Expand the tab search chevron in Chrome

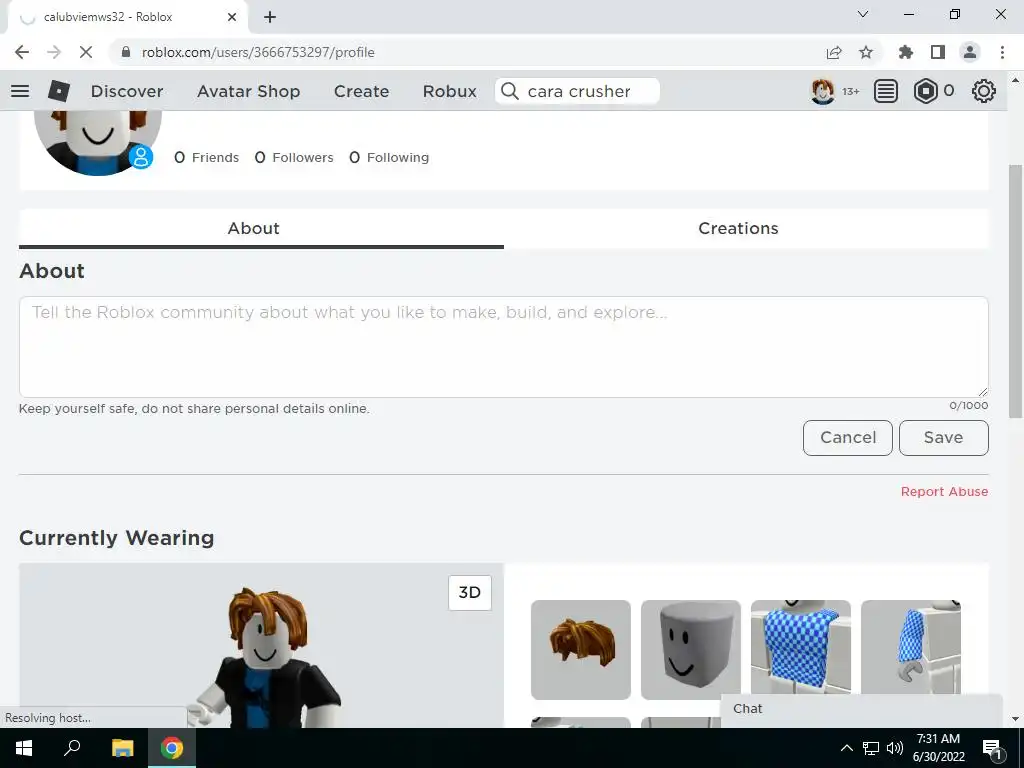coord(863,14)
